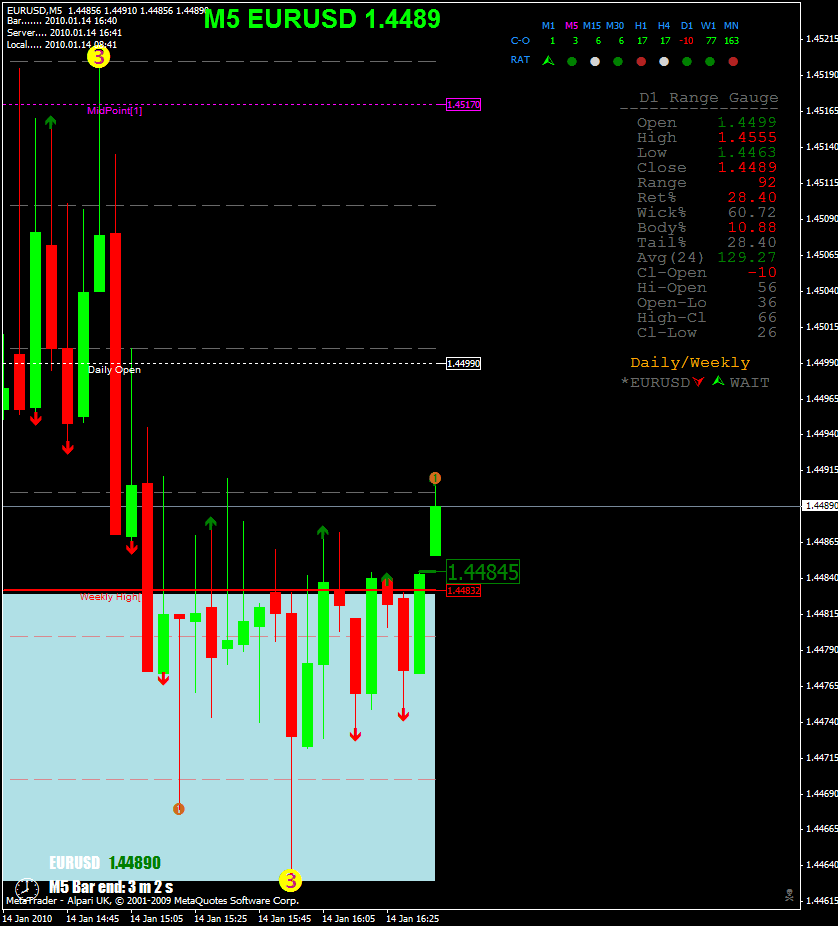Screen dimensions: 838x926
Task: Select the red down arrow just below Daily Open
Action: 36,418
